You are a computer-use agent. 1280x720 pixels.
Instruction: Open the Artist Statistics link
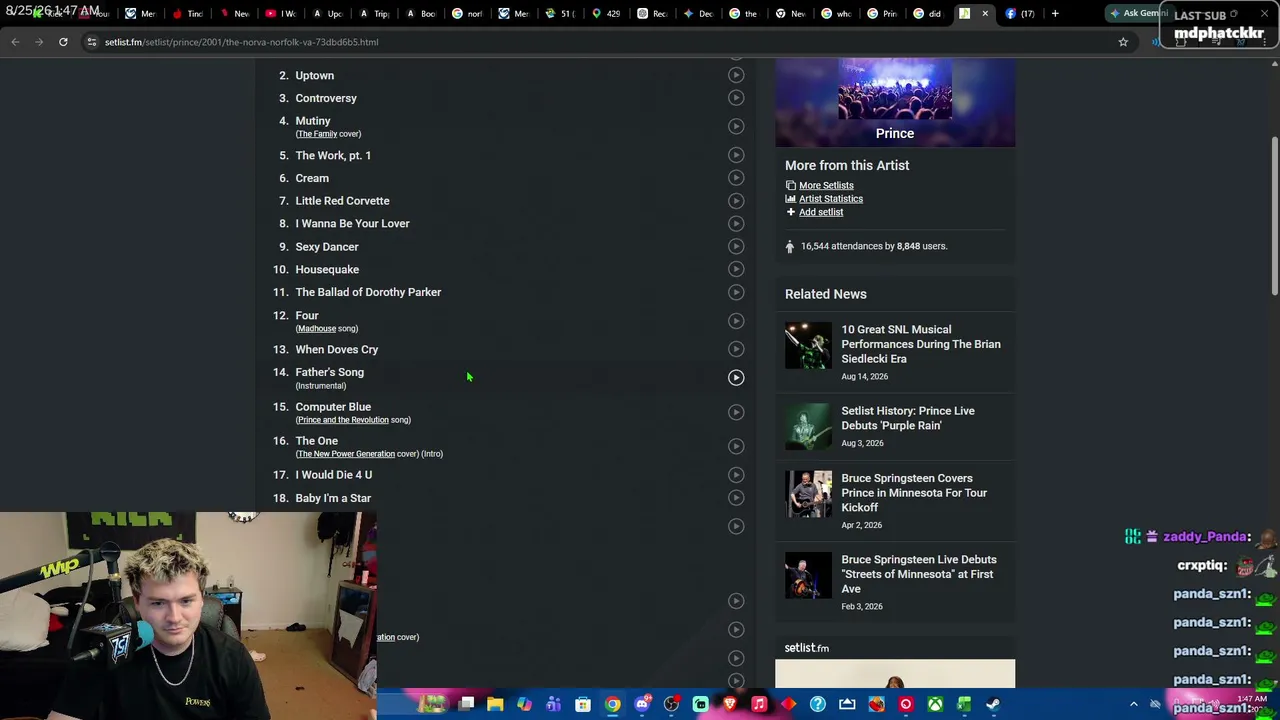point(831,199)
